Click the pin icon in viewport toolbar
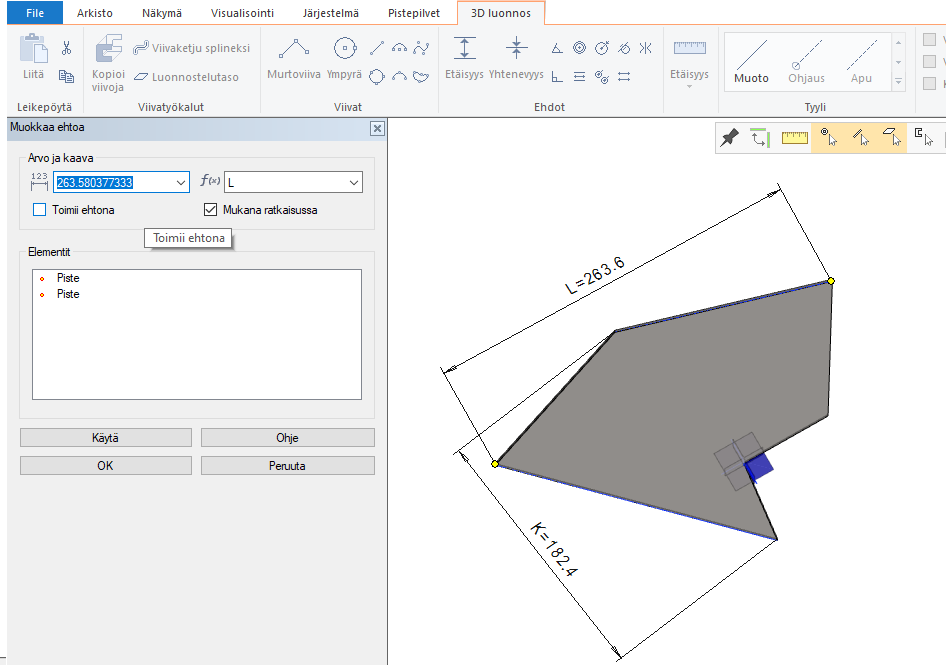Viewport: 946px width, 665px height. [730, 138]
